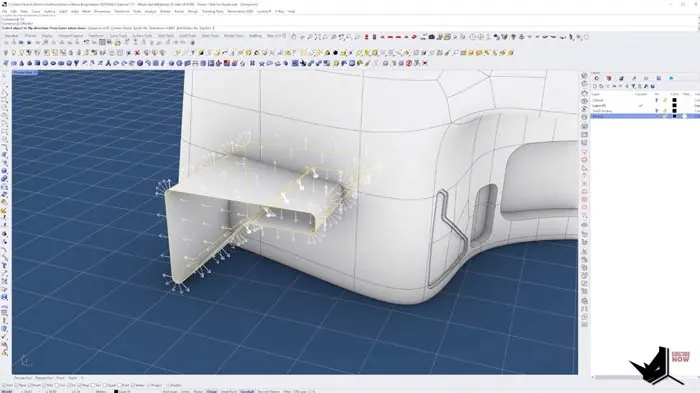Toggle Record History in the status bar

pos(268,391)
